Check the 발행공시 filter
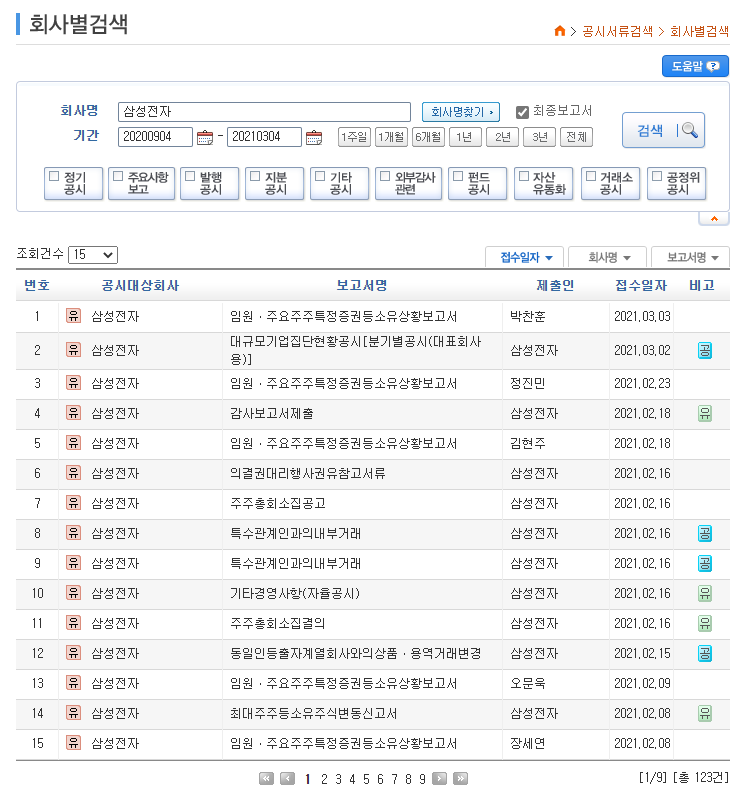The width and height of the screenshot is (739, 791). coord(190,176)
